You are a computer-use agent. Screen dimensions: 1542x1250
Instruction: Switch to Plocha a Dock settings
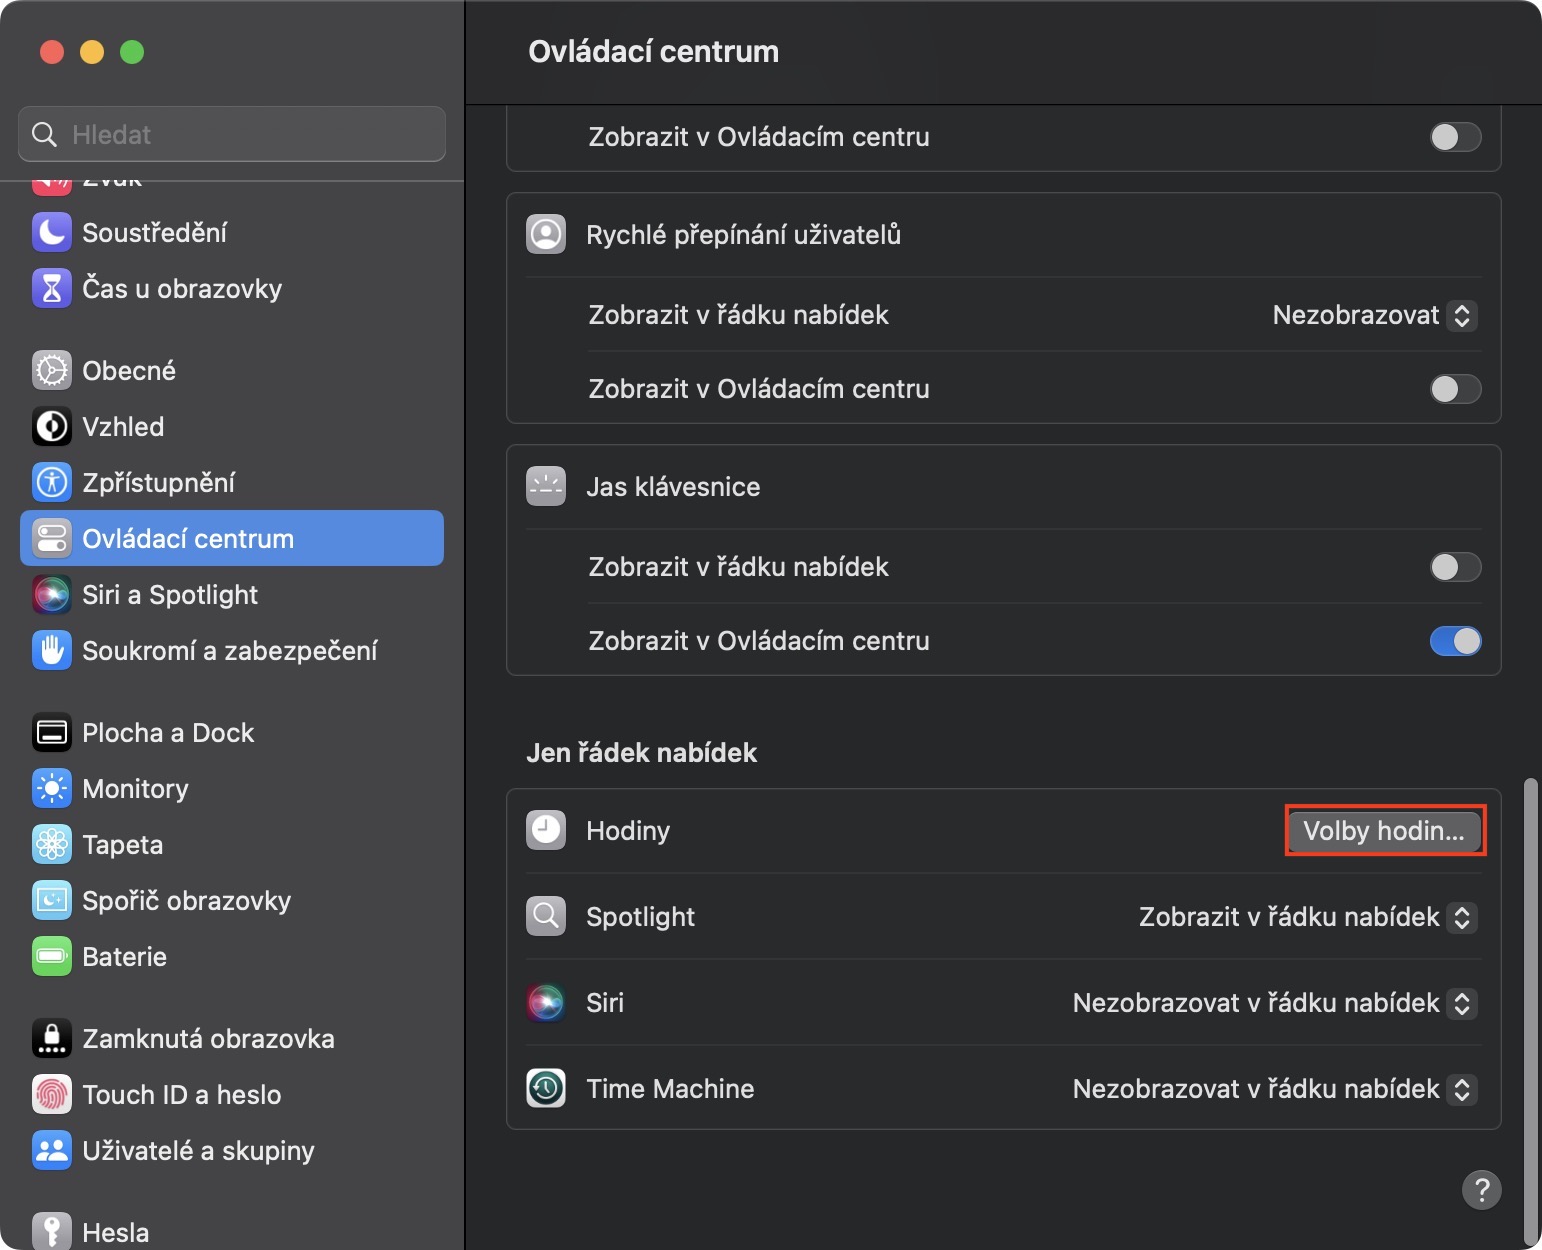[x=168, y=732]
